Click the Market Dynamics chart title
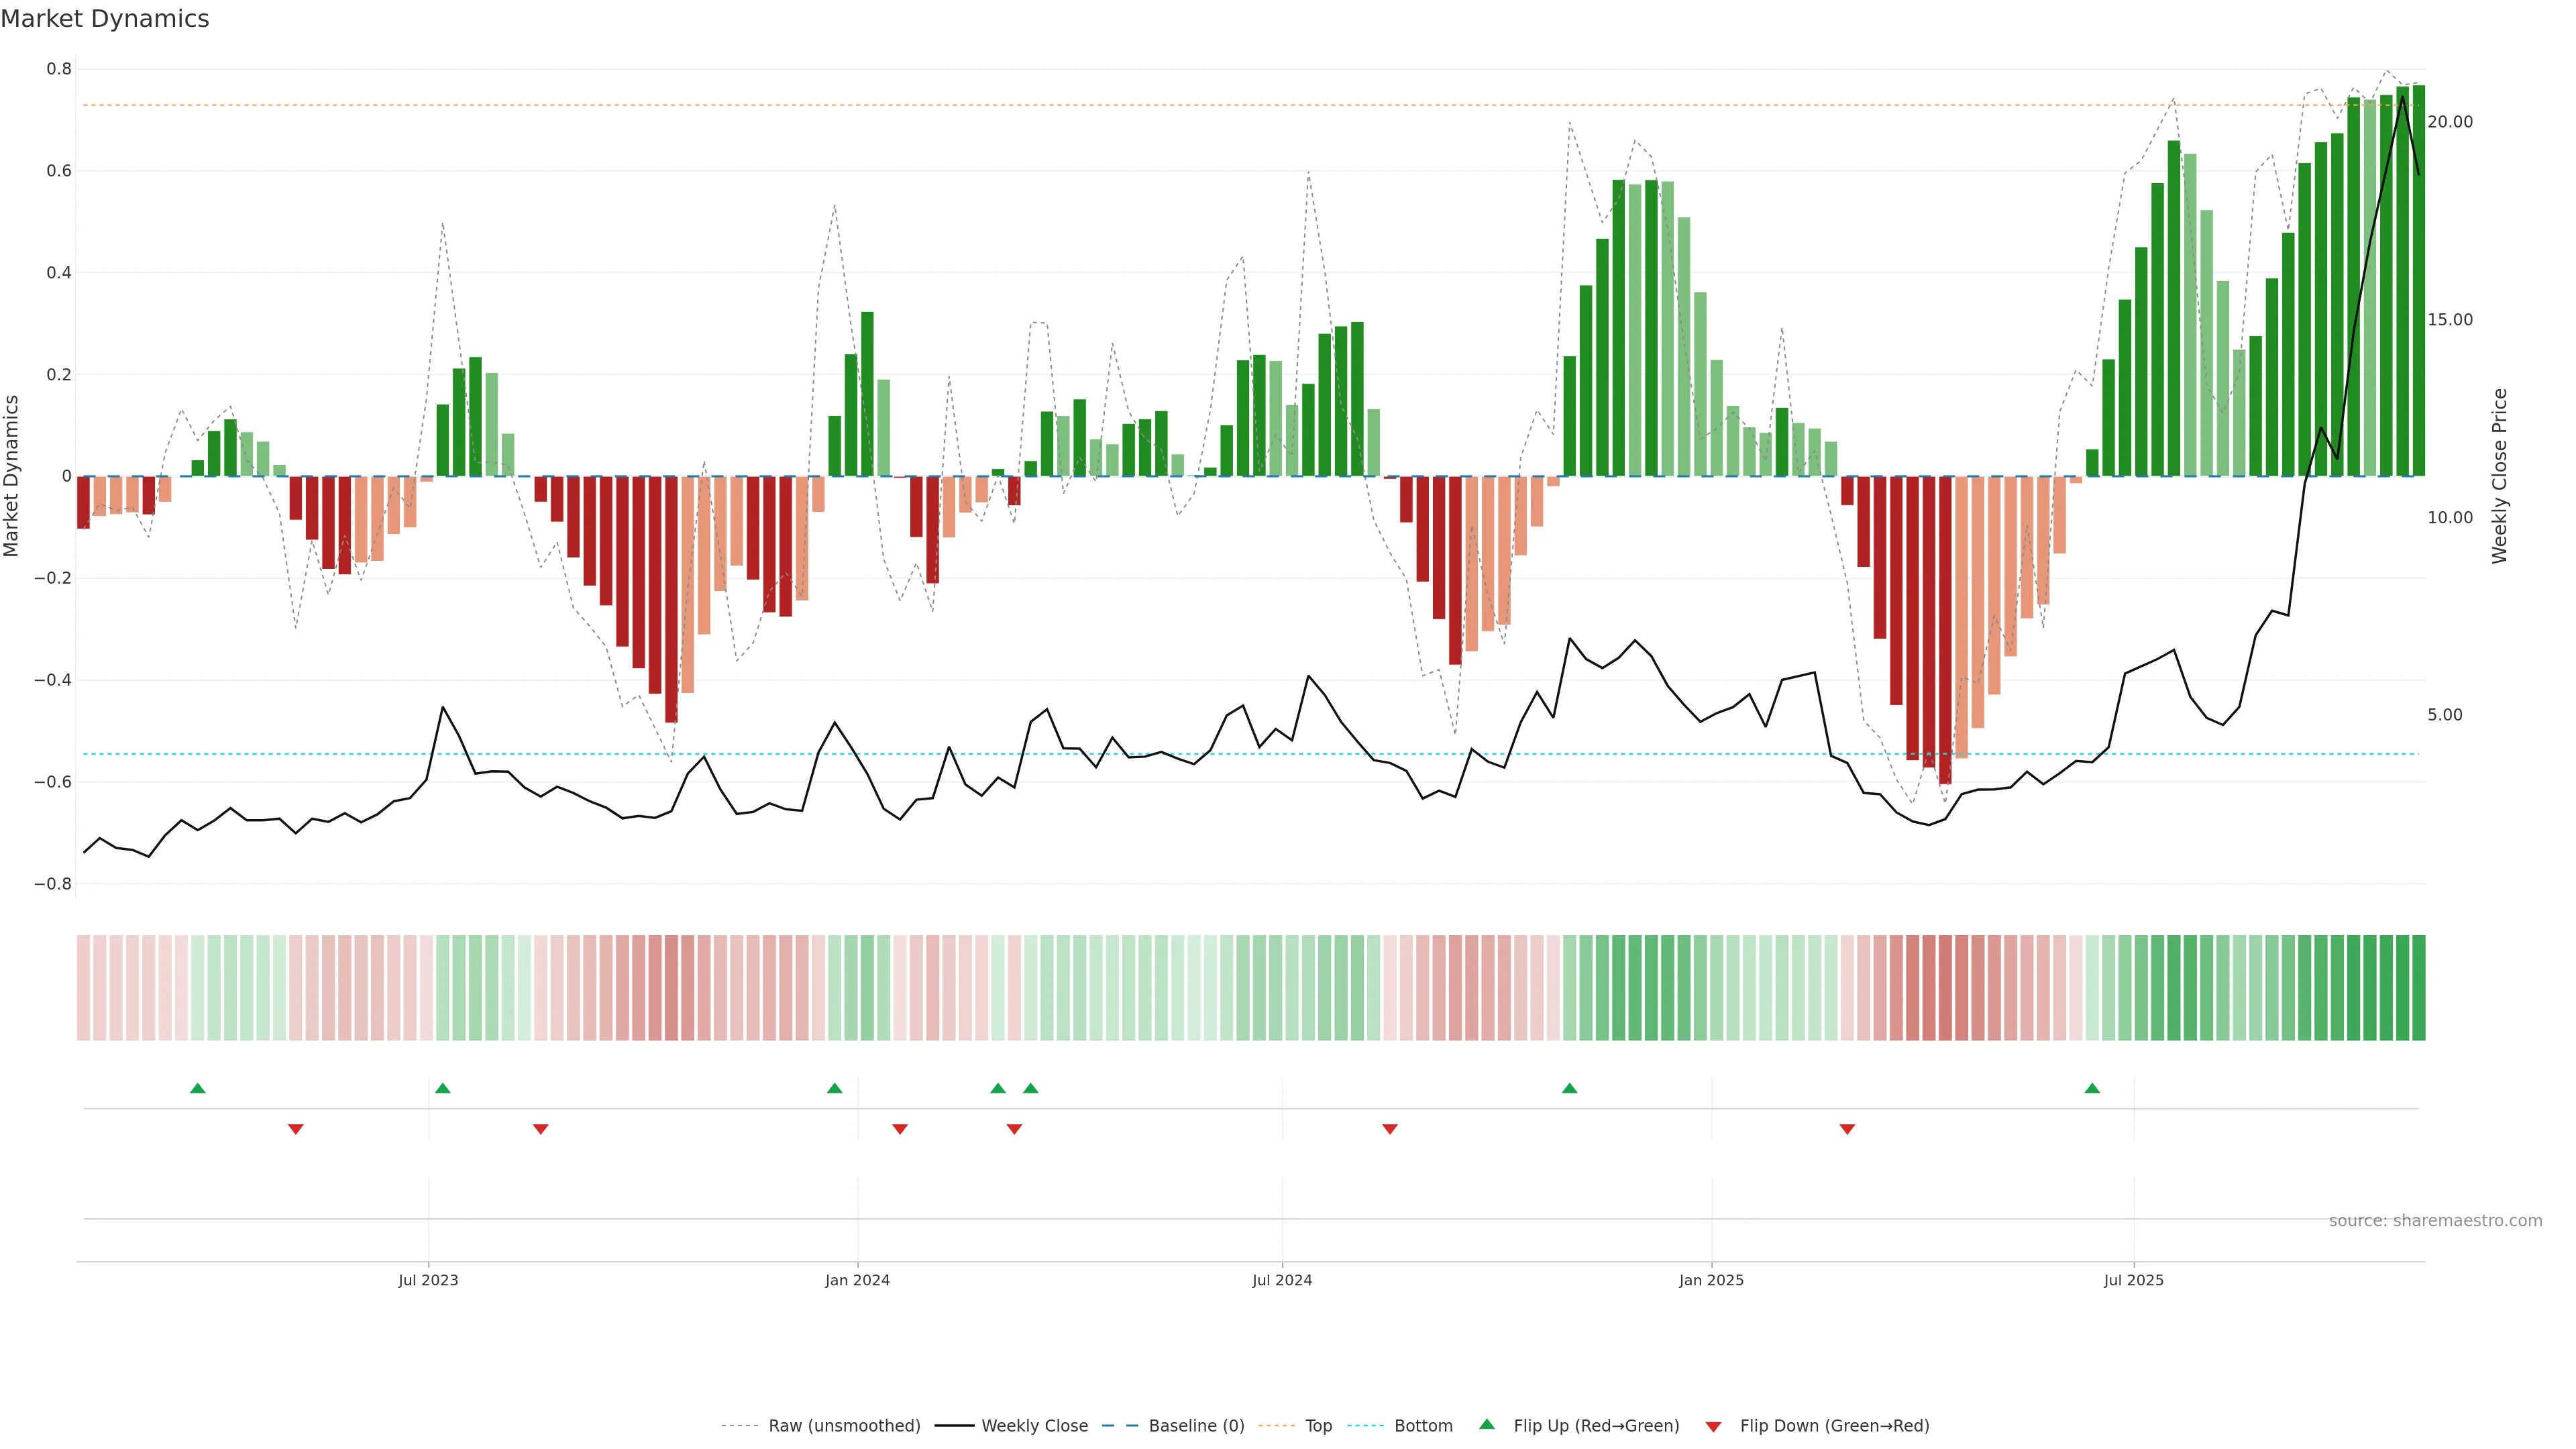 pyautogui.click(x=105, y=19)
